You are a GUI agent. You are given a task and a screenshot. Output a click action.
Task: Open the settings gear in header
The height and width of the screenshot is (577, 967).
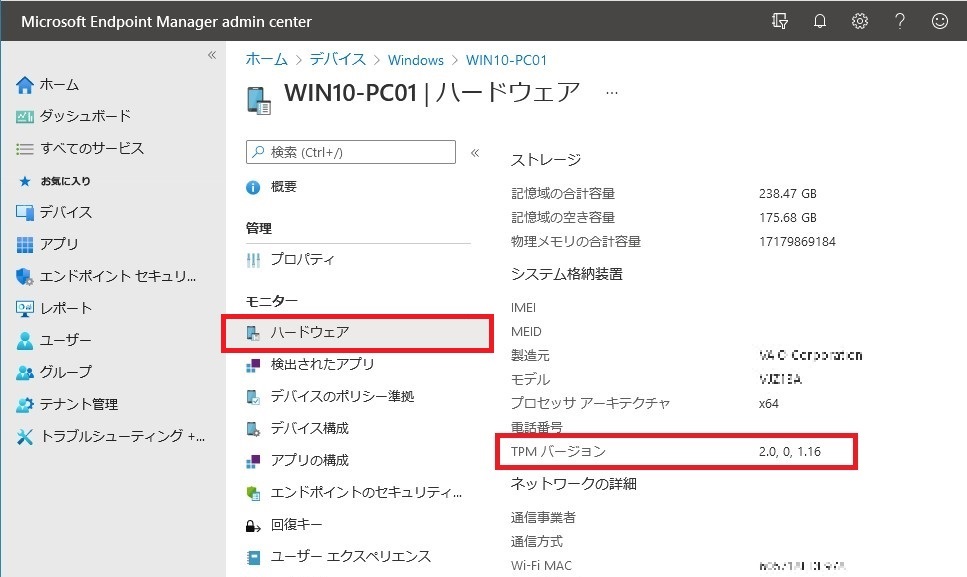(860, 21)
